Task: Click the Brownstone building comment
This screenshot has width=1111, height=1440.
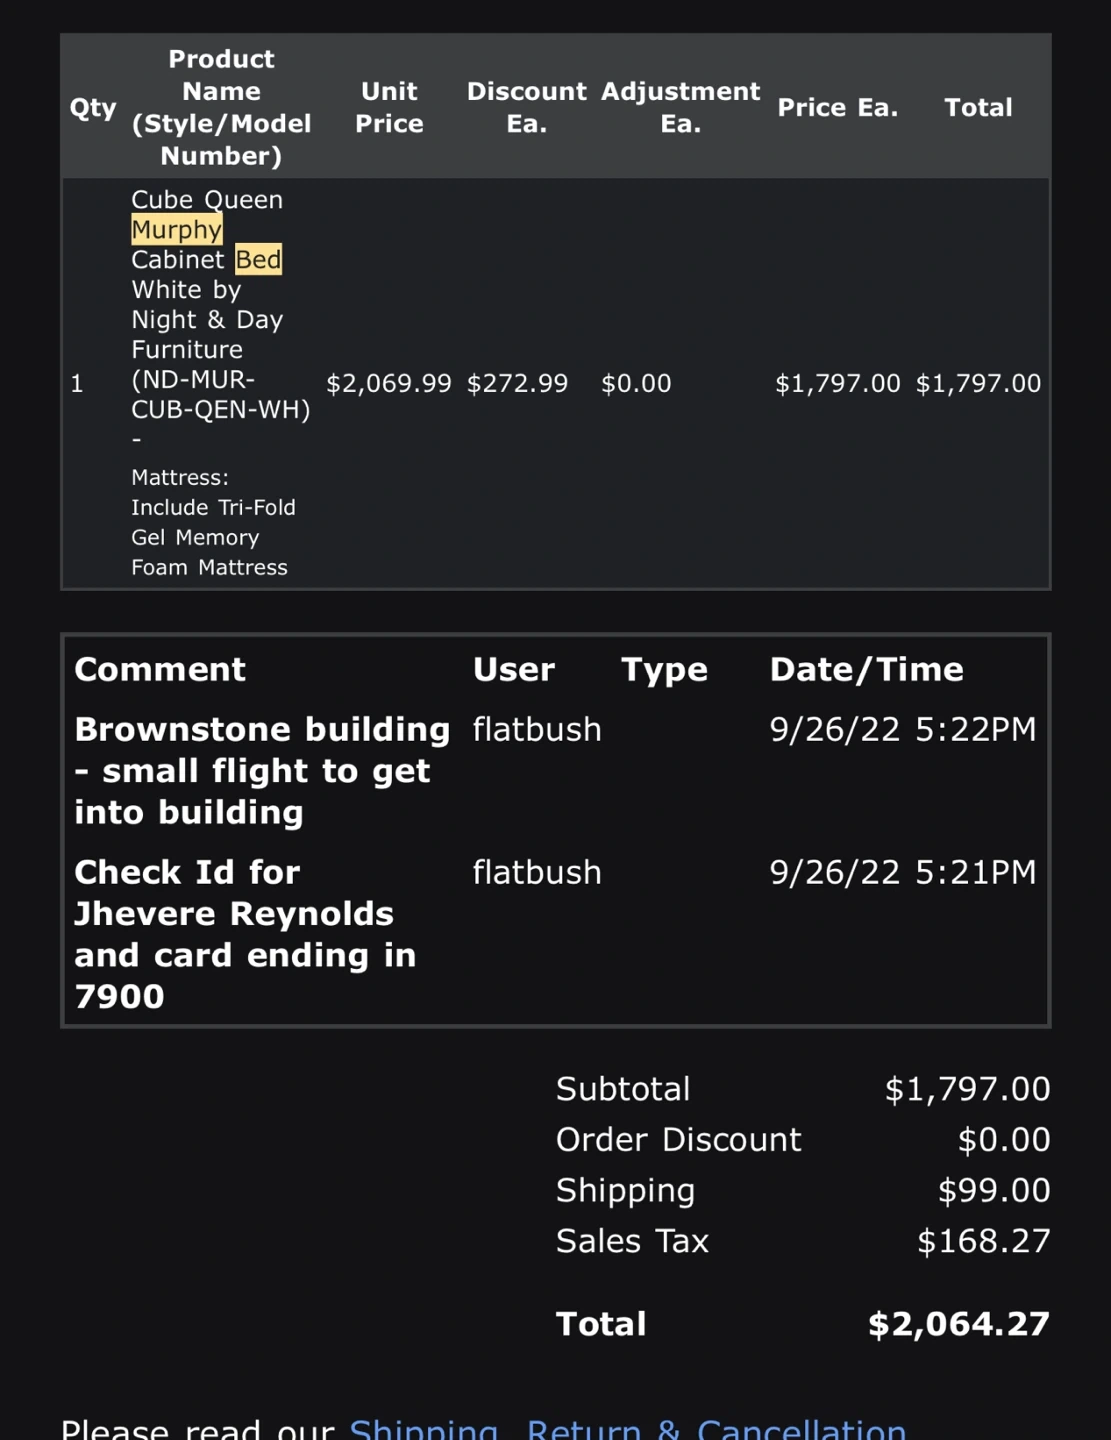Action: [261, 771]
